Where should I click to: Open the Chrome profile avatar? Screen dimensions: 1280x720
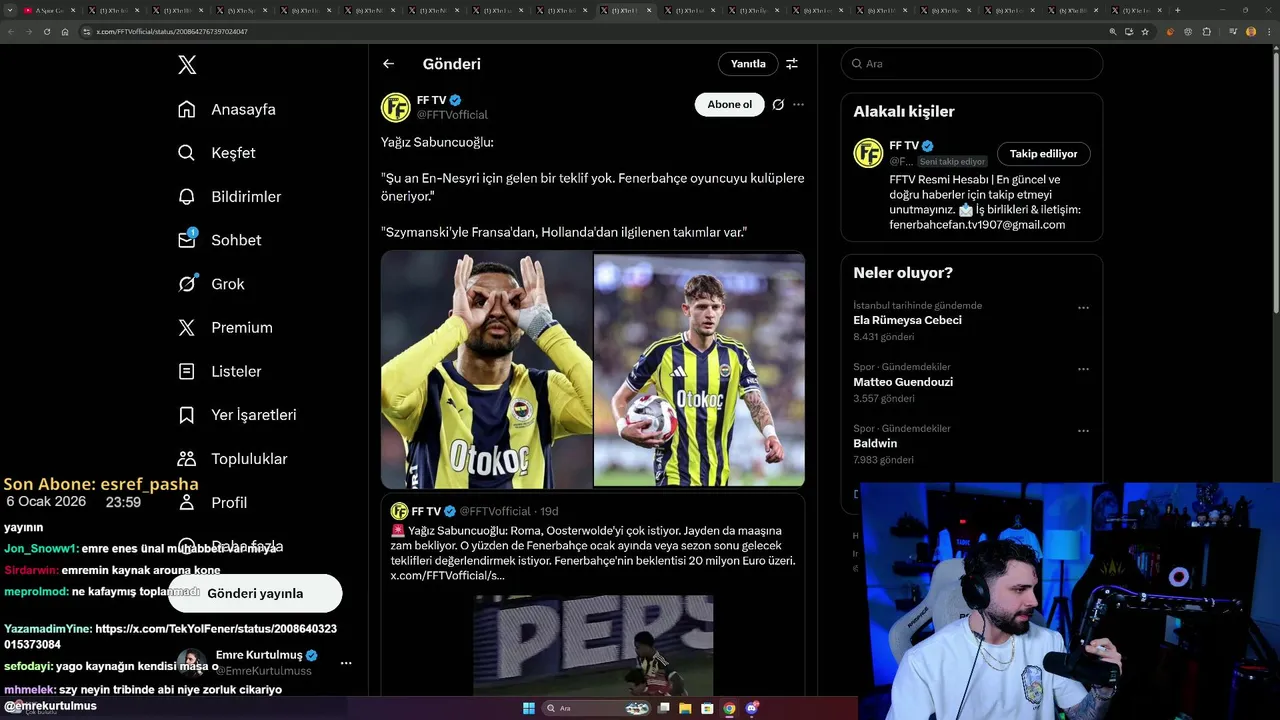pos(1251,32)
